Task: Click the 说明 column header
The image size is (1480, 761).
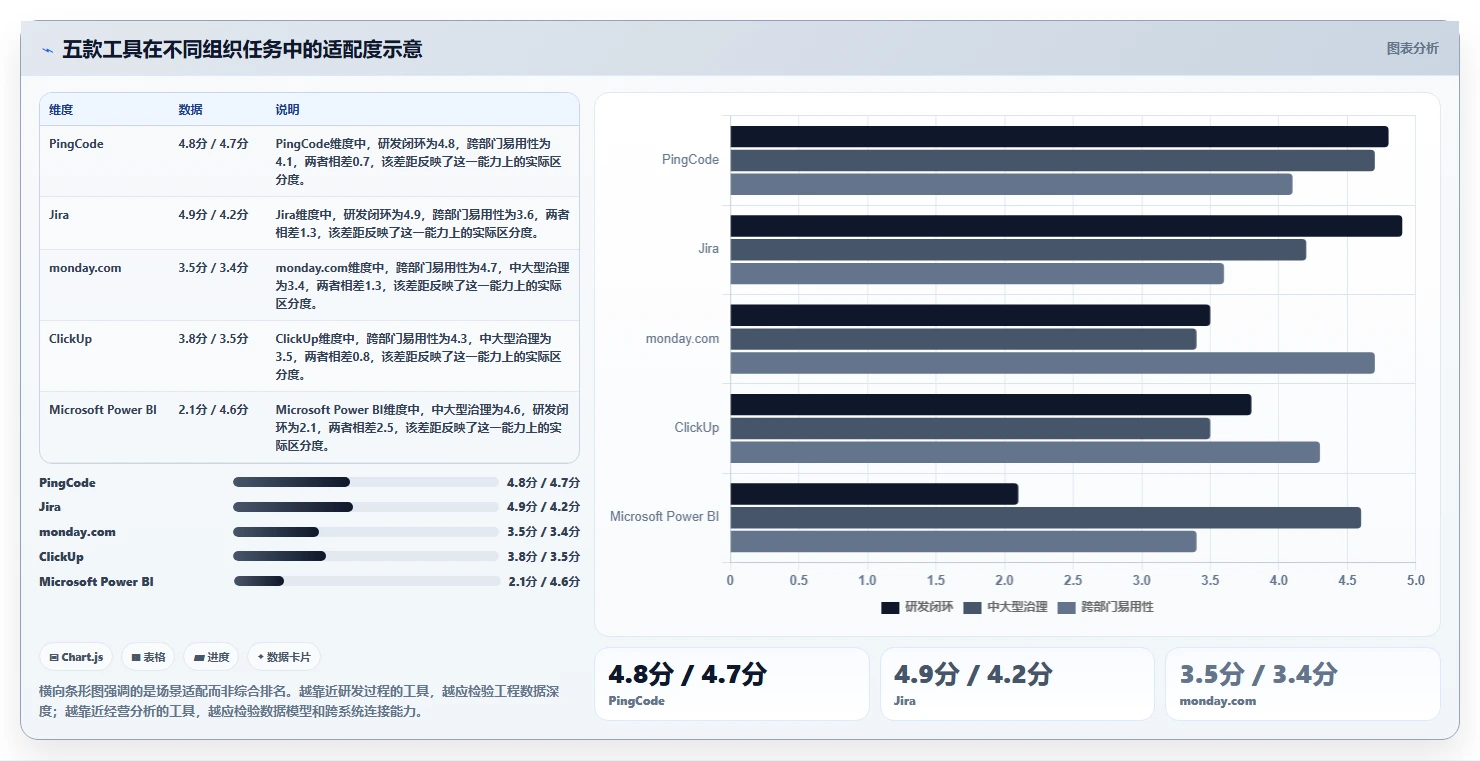Action: point(287,110)
